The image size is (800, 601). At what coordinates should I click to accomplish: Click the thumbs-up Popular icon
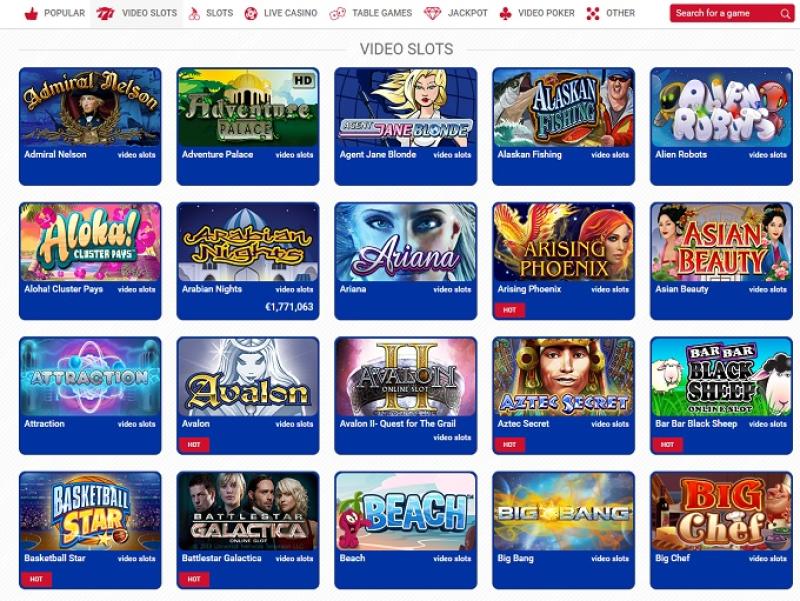tap(31, 14)
